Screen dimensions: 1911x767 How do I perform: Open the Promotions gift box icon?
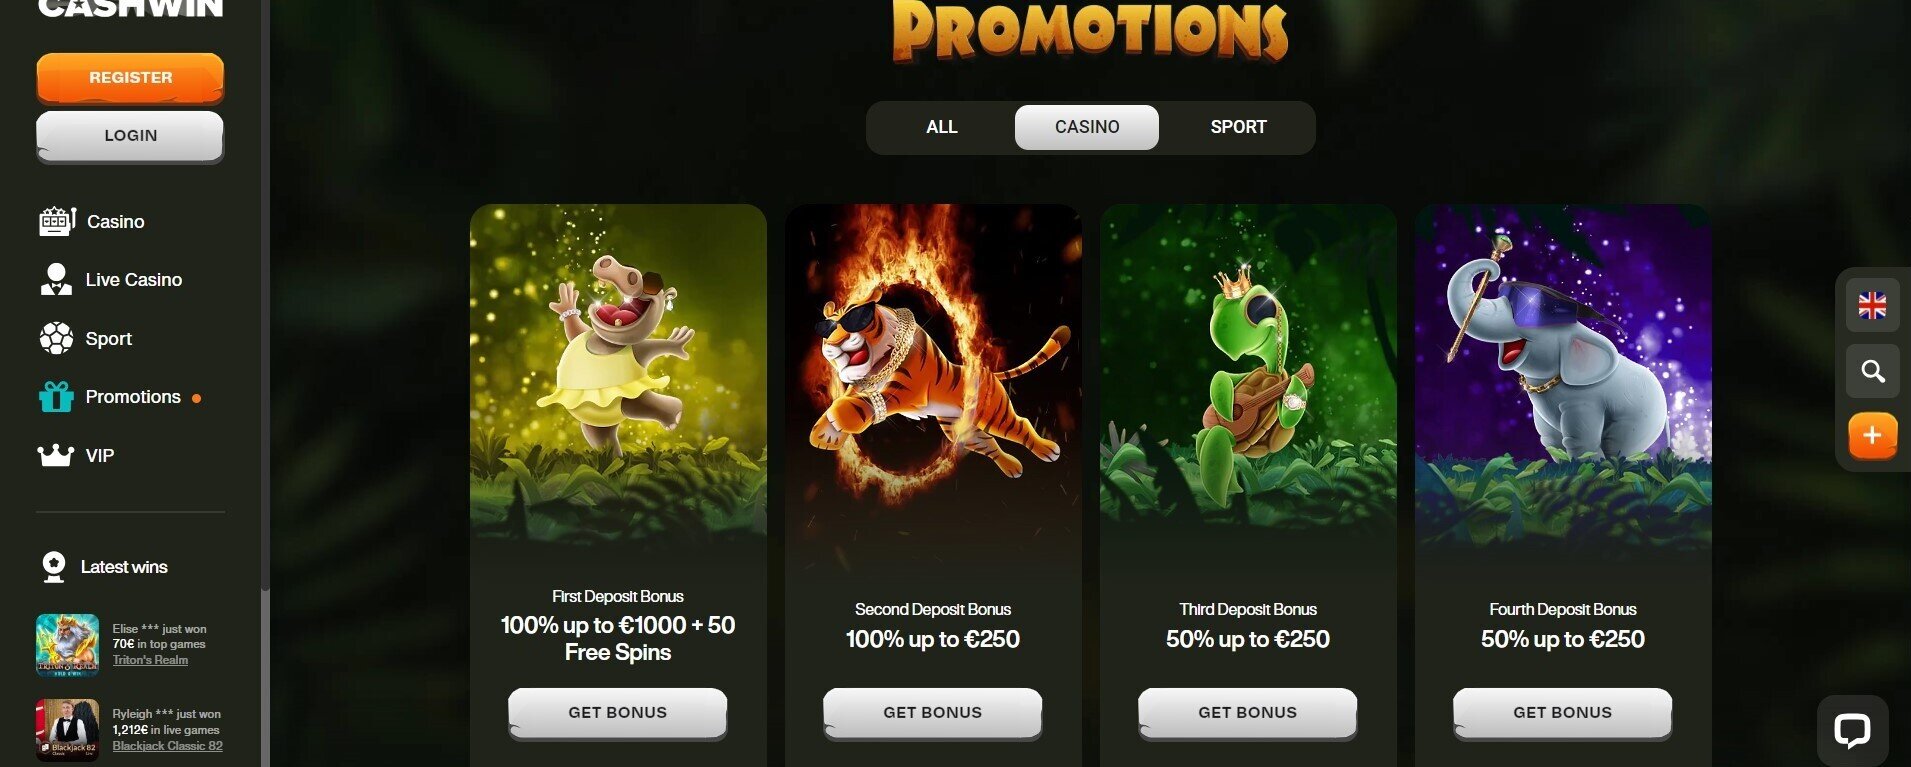tap(56, 397)
